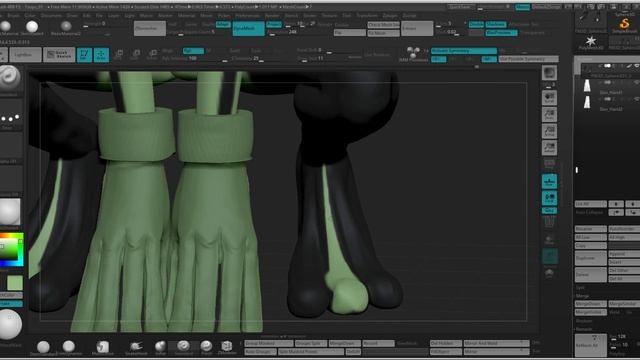Toggle Draw mode in the top shelf
This screenshot has width=640, height=360.
tap(101, 55)
